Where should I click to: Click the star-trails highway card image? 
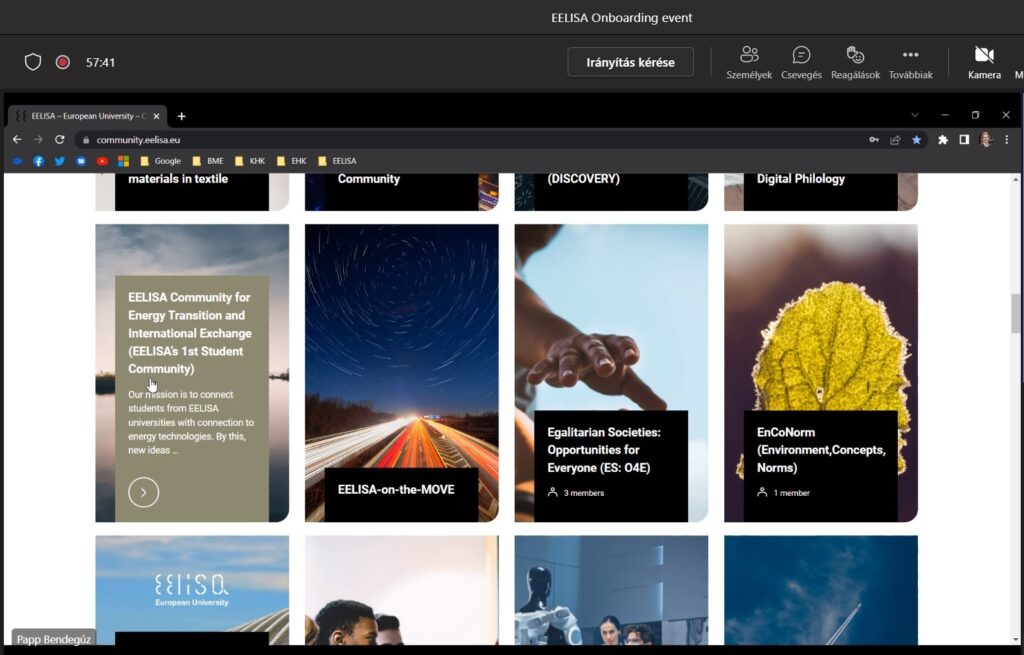click(x=402, y=346)
